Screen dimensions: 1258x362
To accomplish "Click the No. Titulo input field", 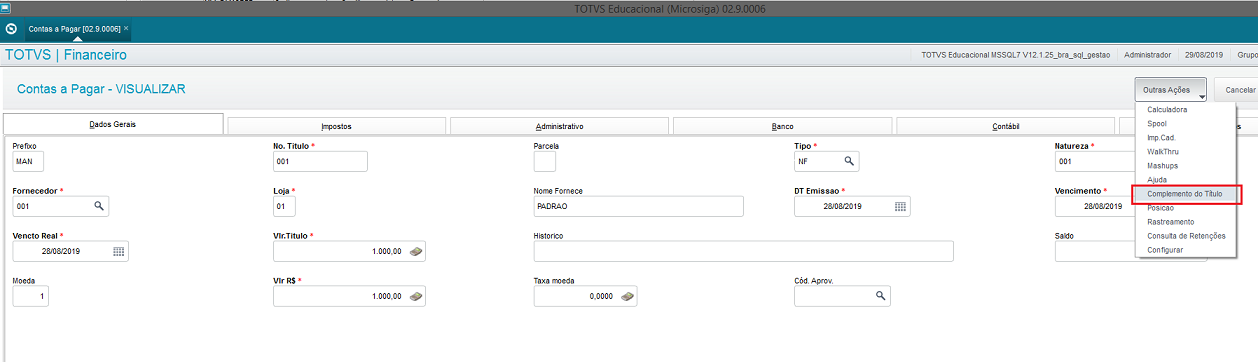I will [x=320, y=161].
